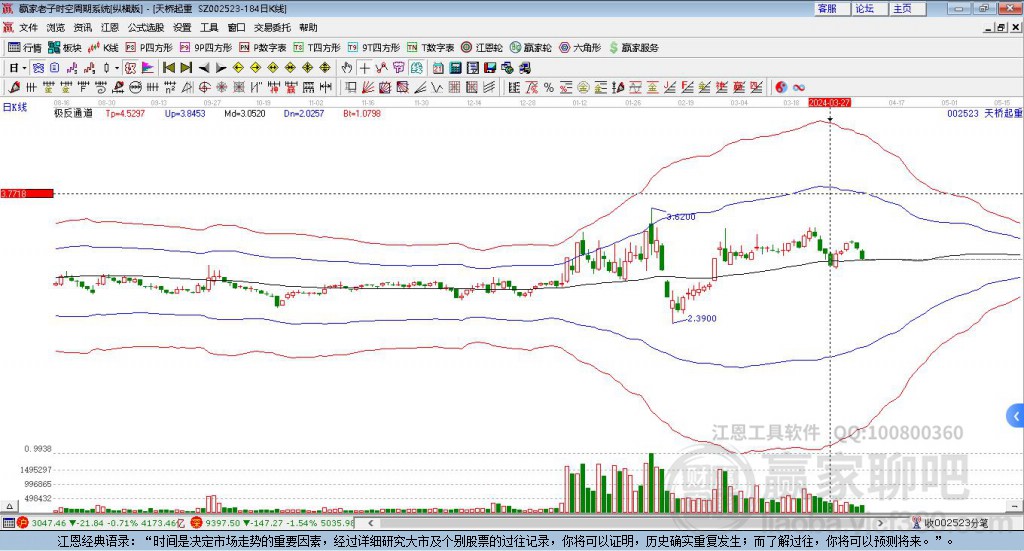Select the percent % line tool
The height and width of the screenshot is (551, 1024).
point(549,87)
